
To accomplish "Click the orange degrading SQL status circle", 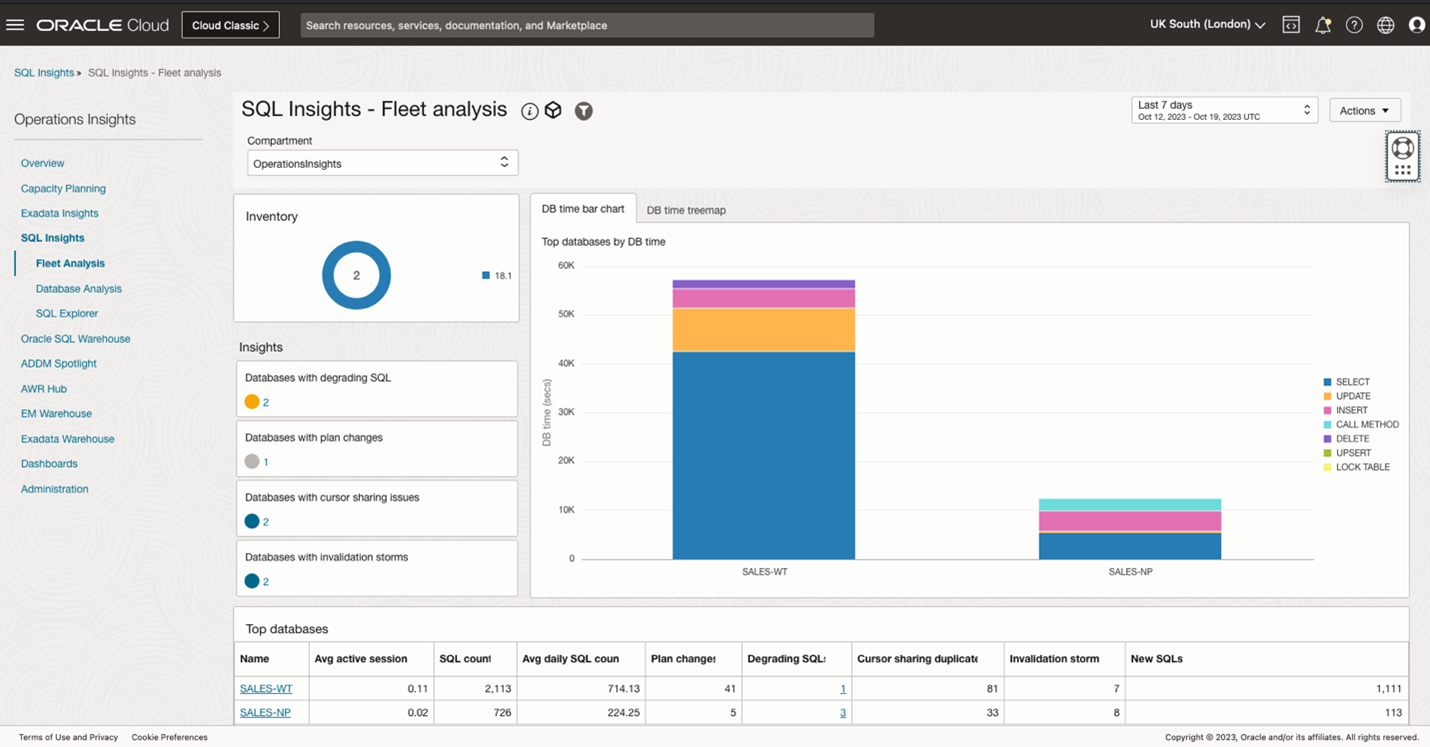I will [x=252, y=402].
